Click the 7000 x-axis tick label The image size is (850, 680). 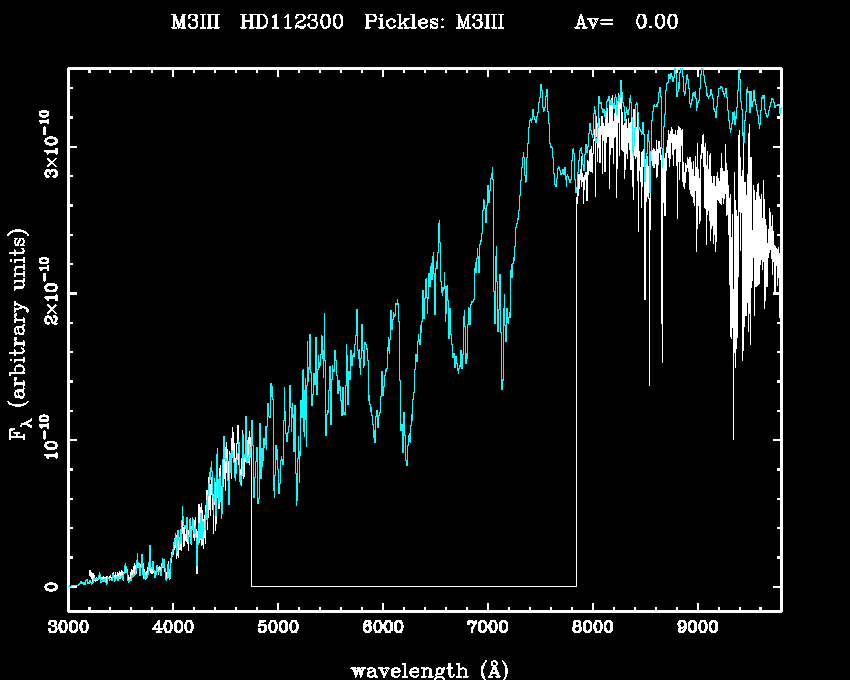[487, 628]
